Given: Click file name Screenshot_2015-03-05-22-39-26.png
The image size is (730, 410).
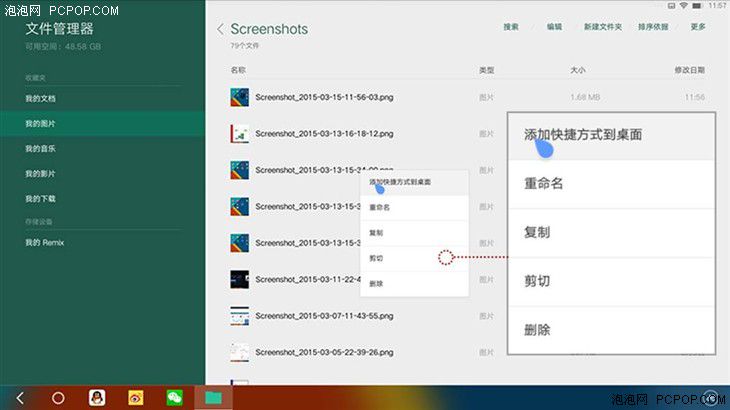Looking at the screenshot, I should (324, 353).
